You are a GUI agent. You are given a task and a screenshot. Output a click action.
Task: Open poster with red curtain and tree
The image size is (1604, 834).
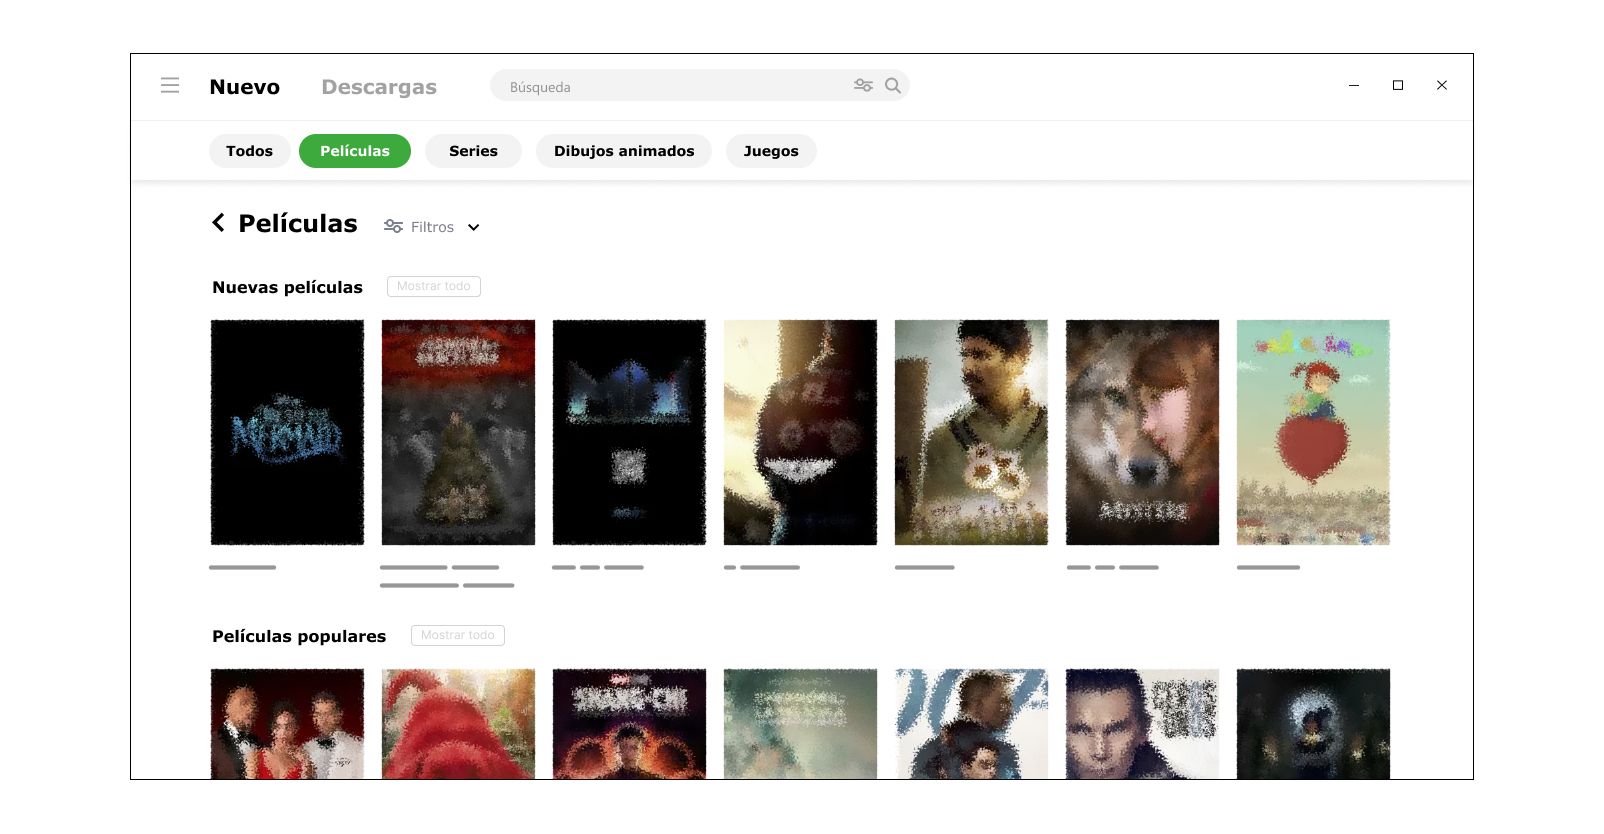point(458,432)
